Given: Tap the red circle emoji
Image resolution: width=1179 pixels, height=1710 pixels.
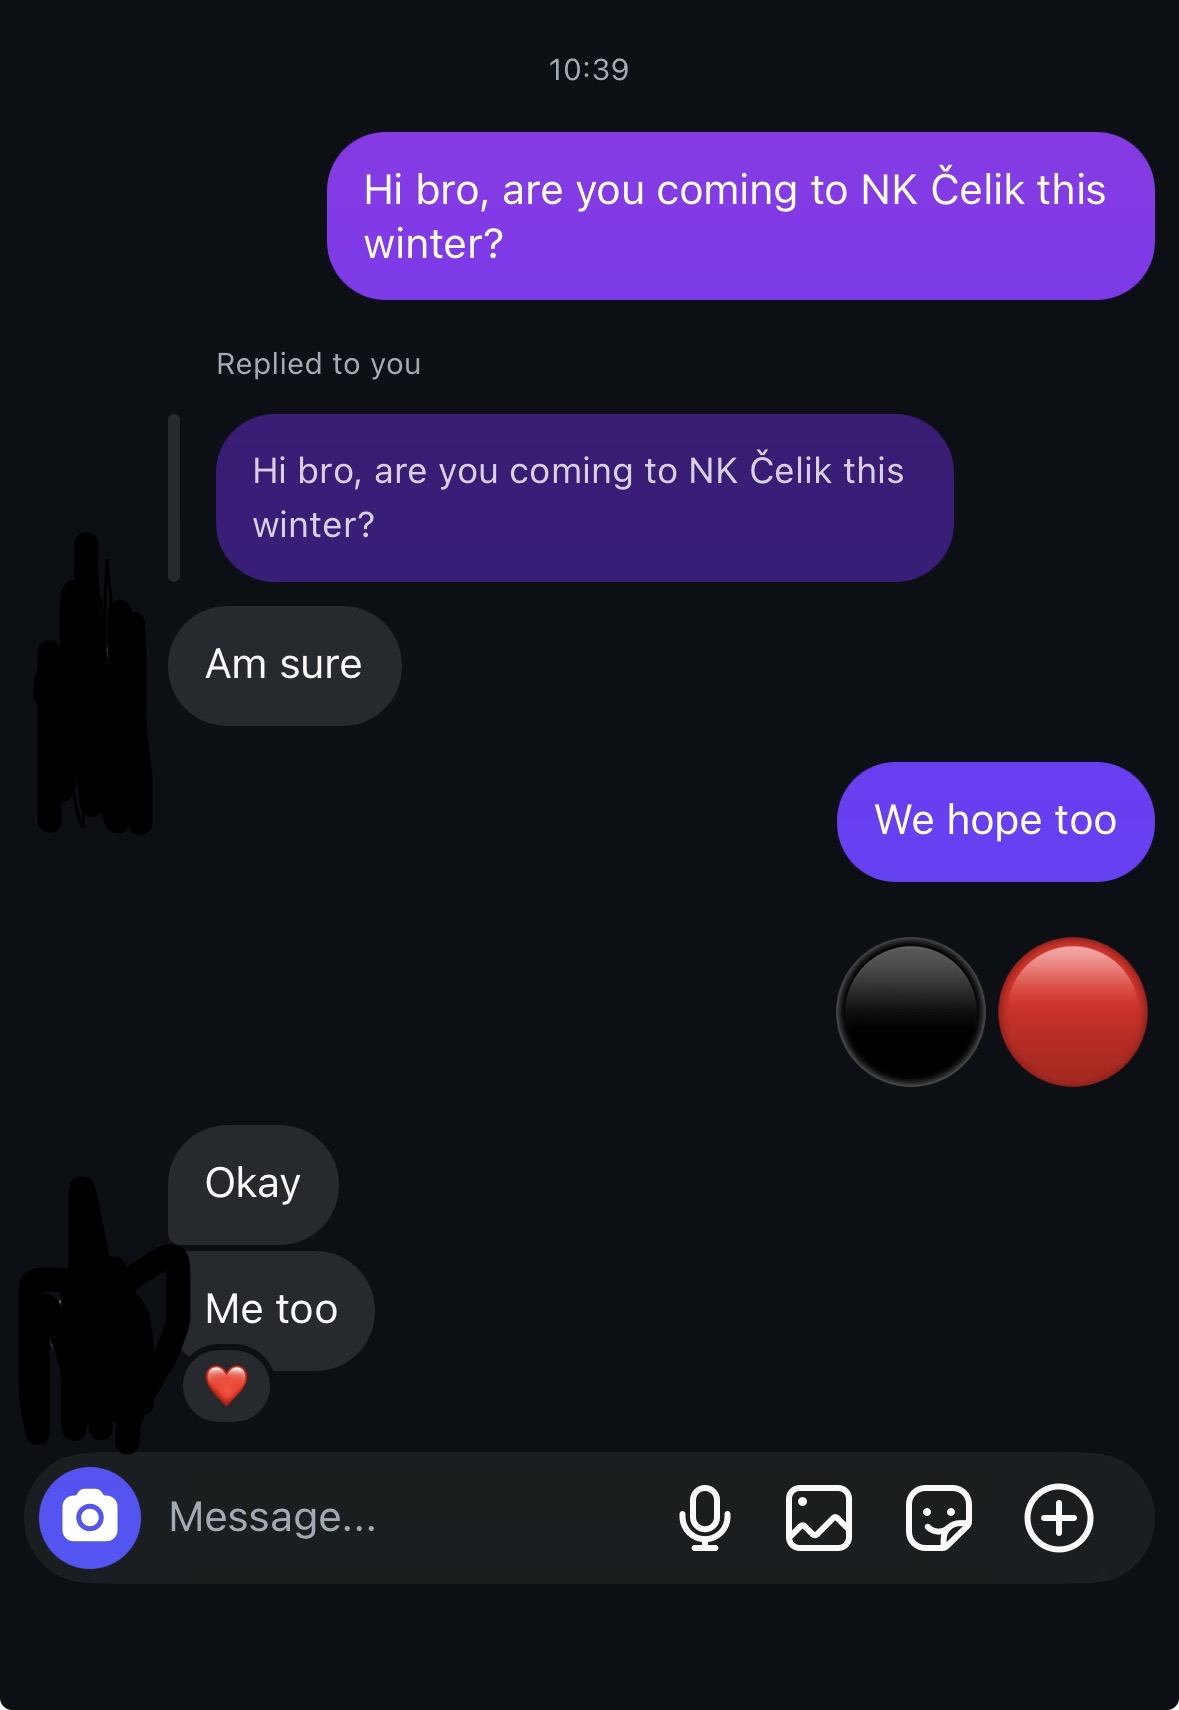Looking at the screenshot, I should [x=1073, y=1012].
